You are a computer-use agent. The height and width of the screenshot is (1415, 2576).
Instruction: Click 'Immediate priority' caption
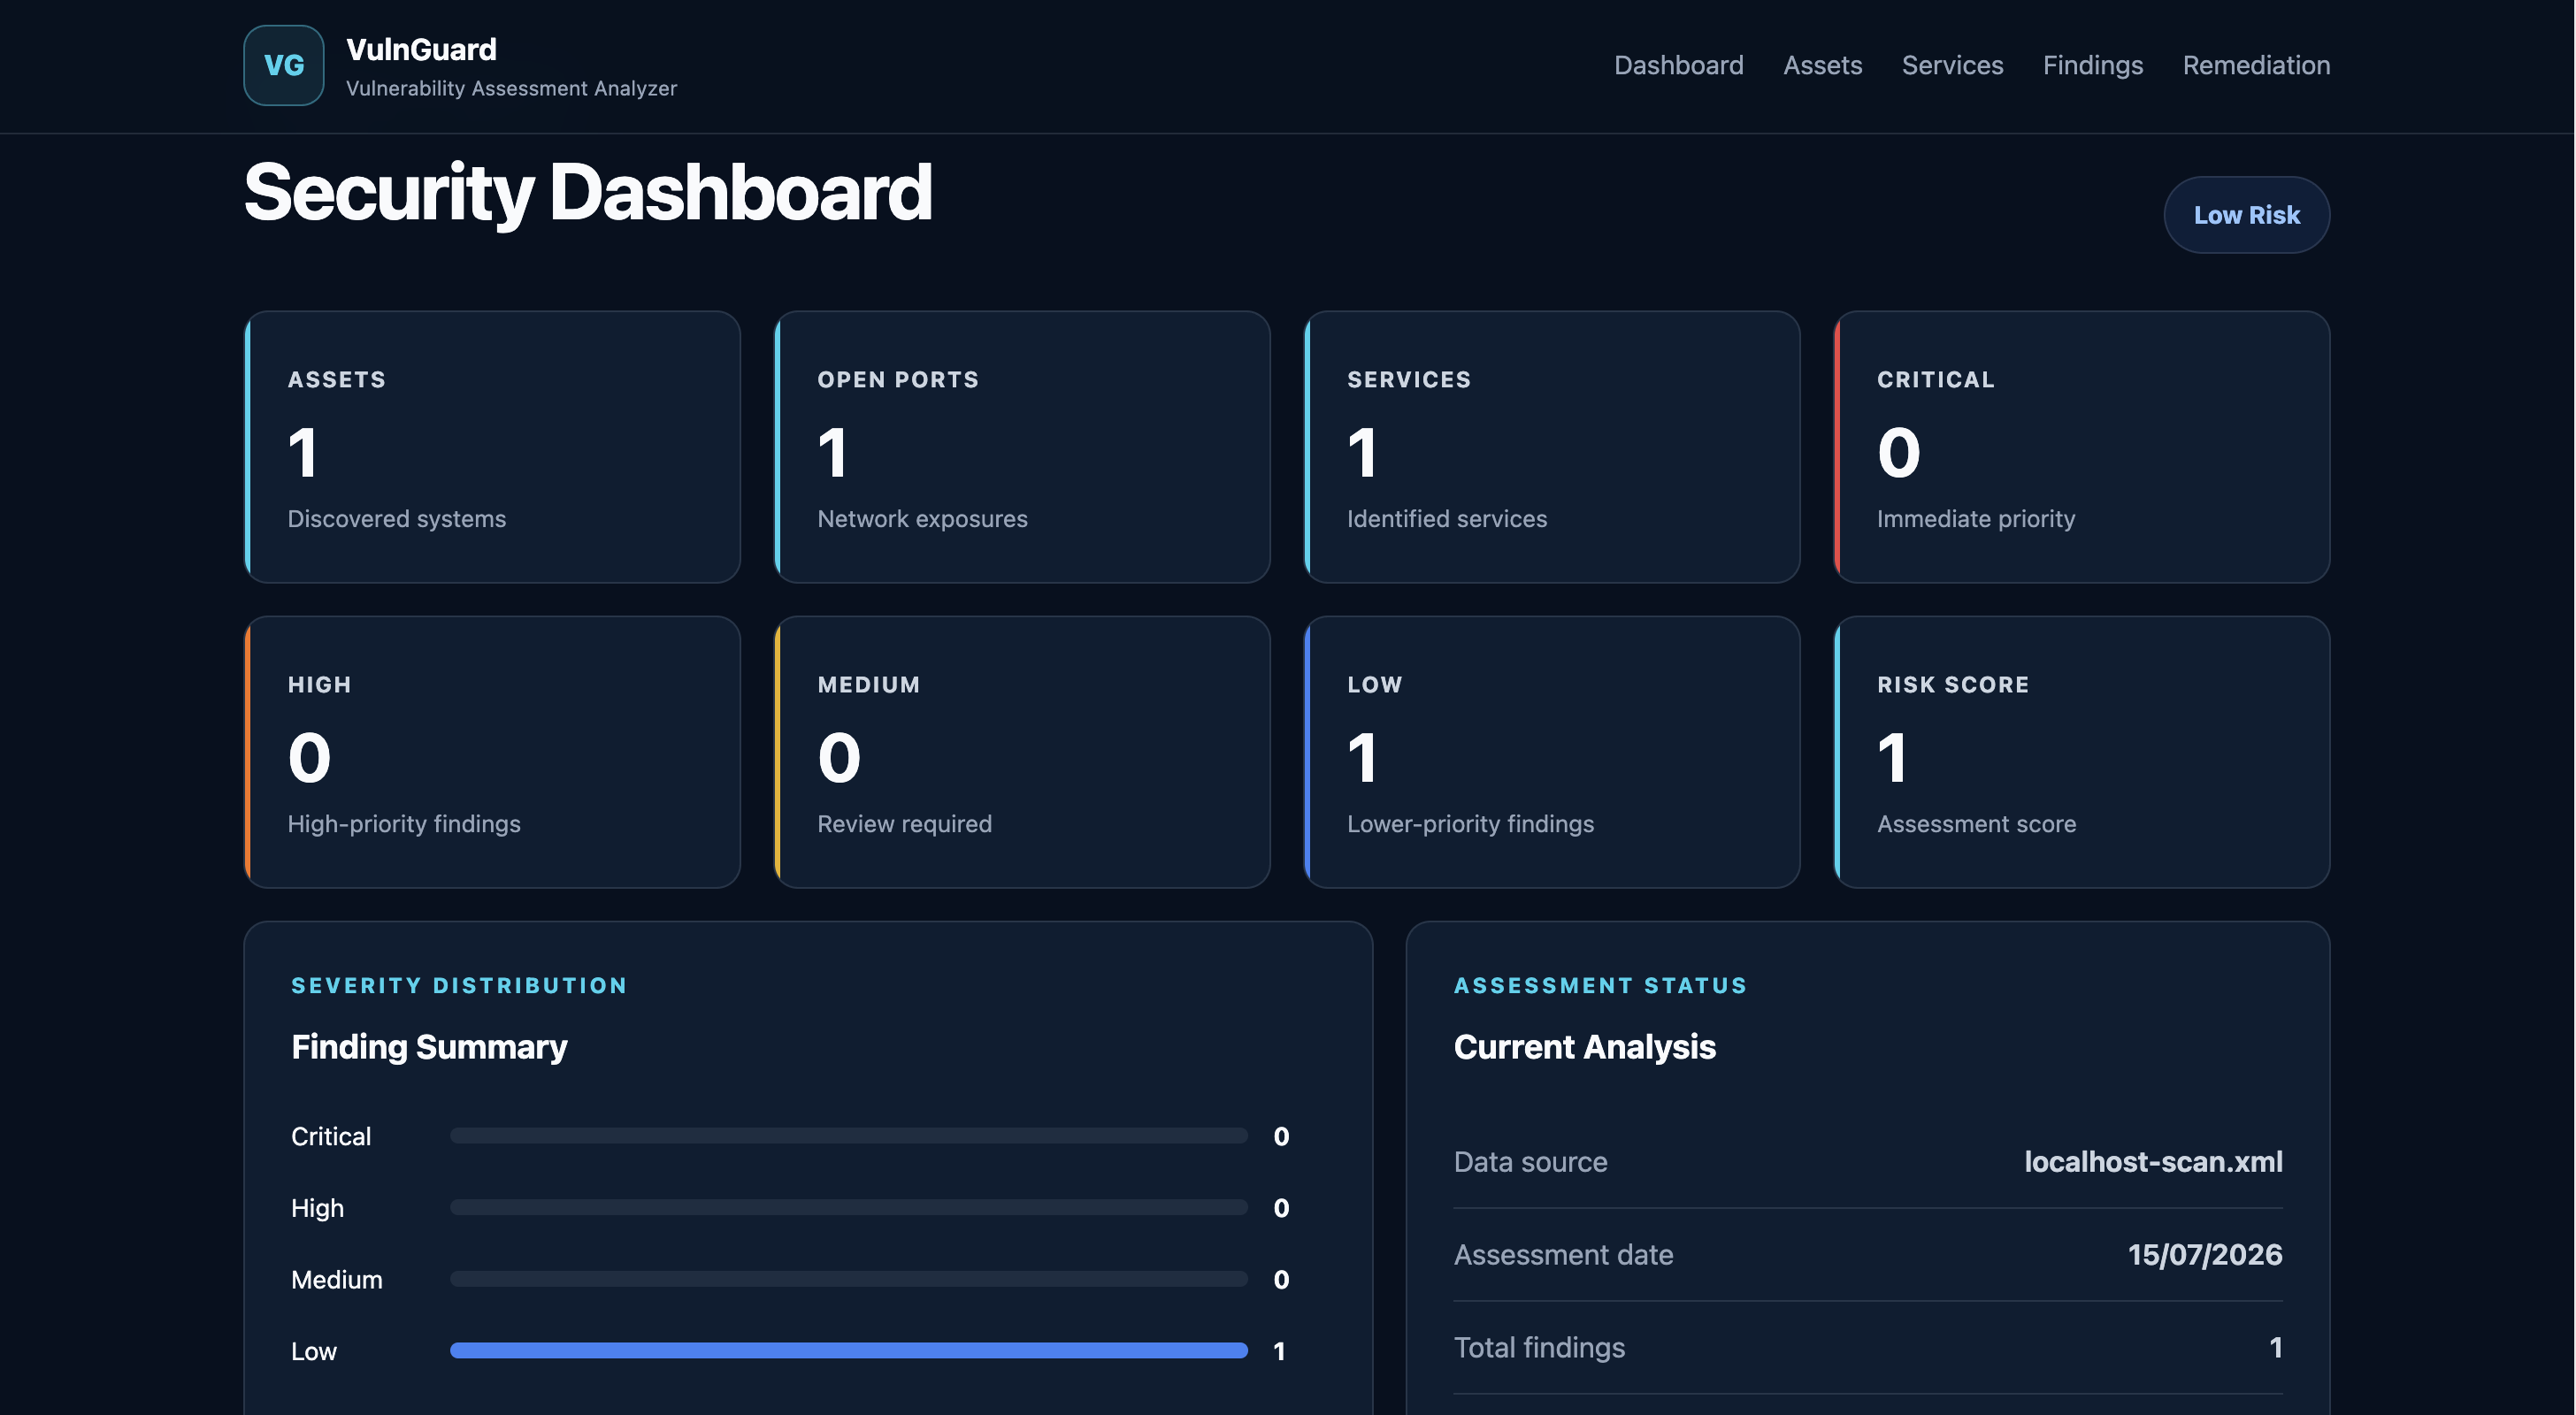[1975, 519]
